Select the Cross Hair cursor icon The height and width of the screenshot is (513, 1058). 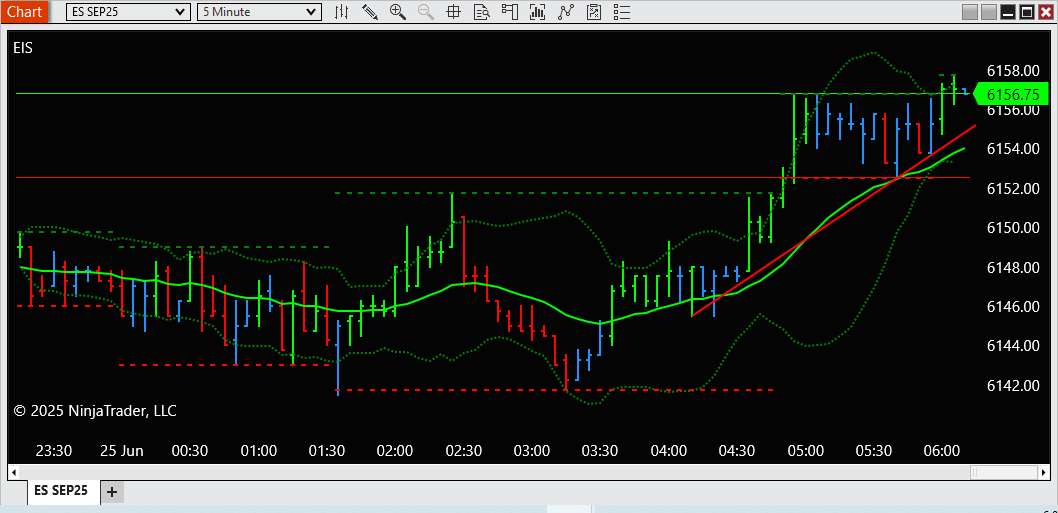point(453,11)
